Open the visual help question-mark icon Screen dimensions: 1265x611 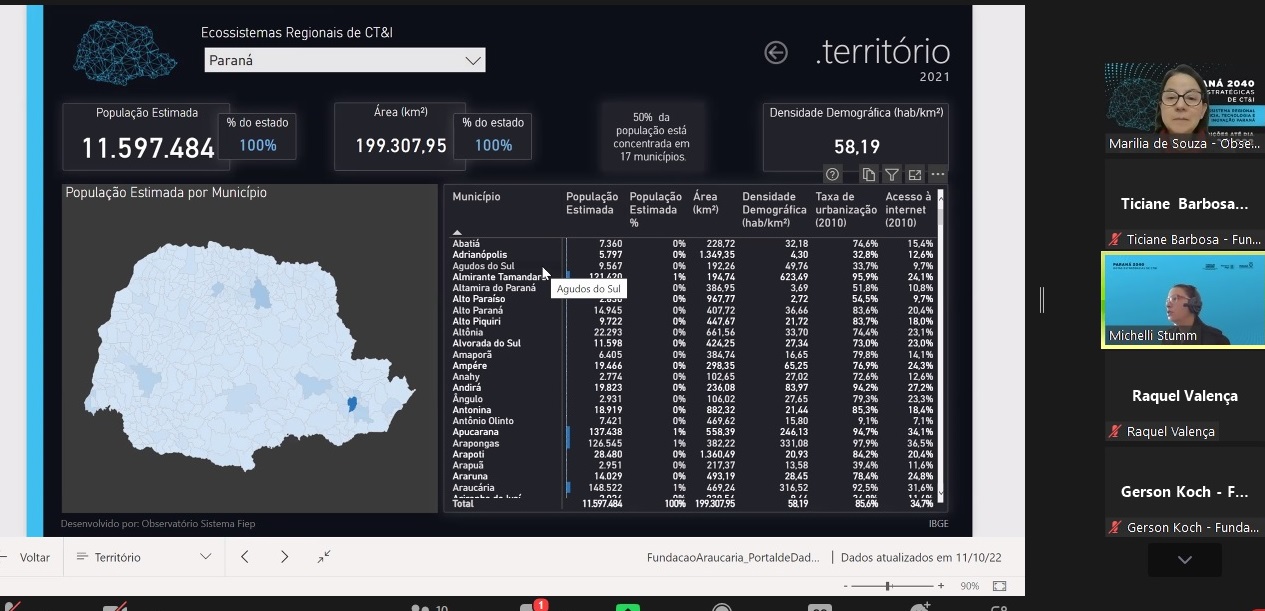[x=833, y=174]
